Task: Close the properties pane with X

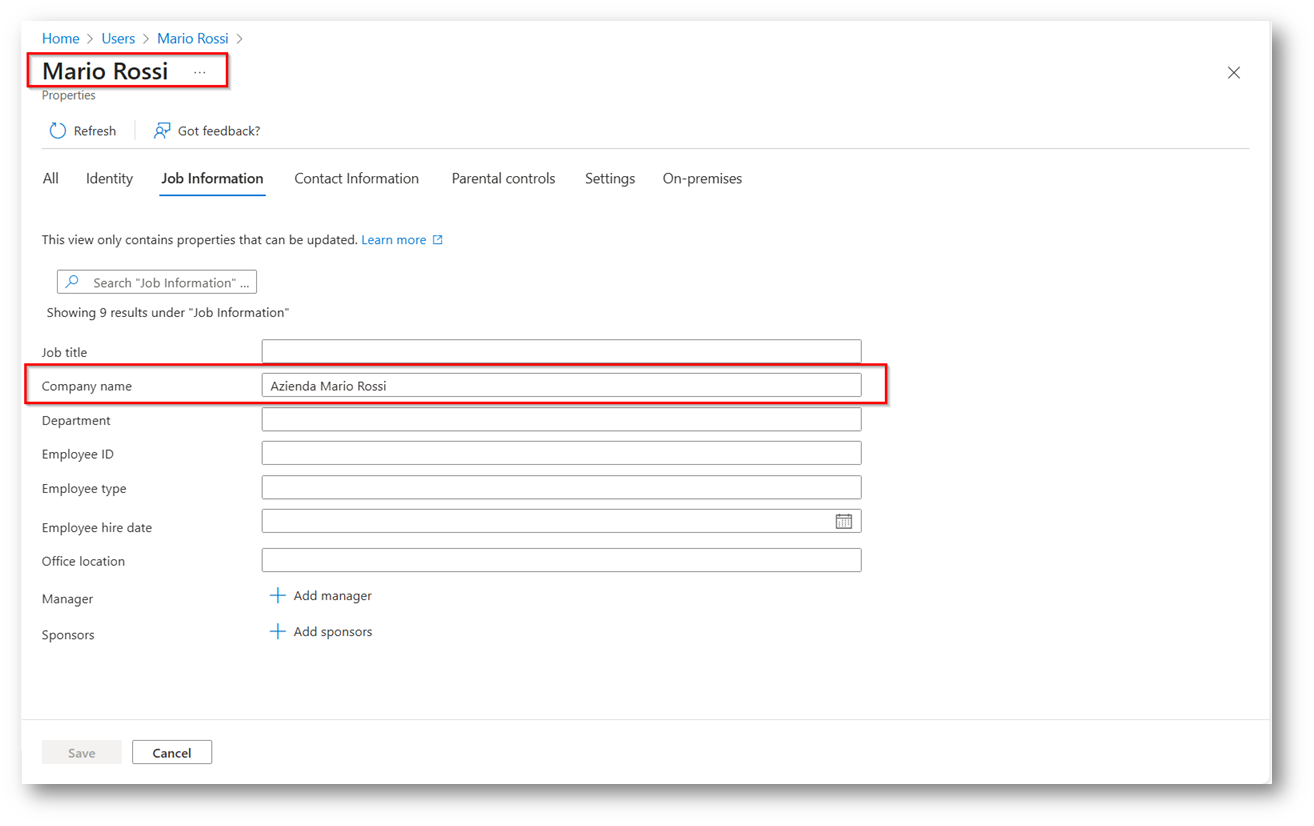Action: coord(1233,73)
